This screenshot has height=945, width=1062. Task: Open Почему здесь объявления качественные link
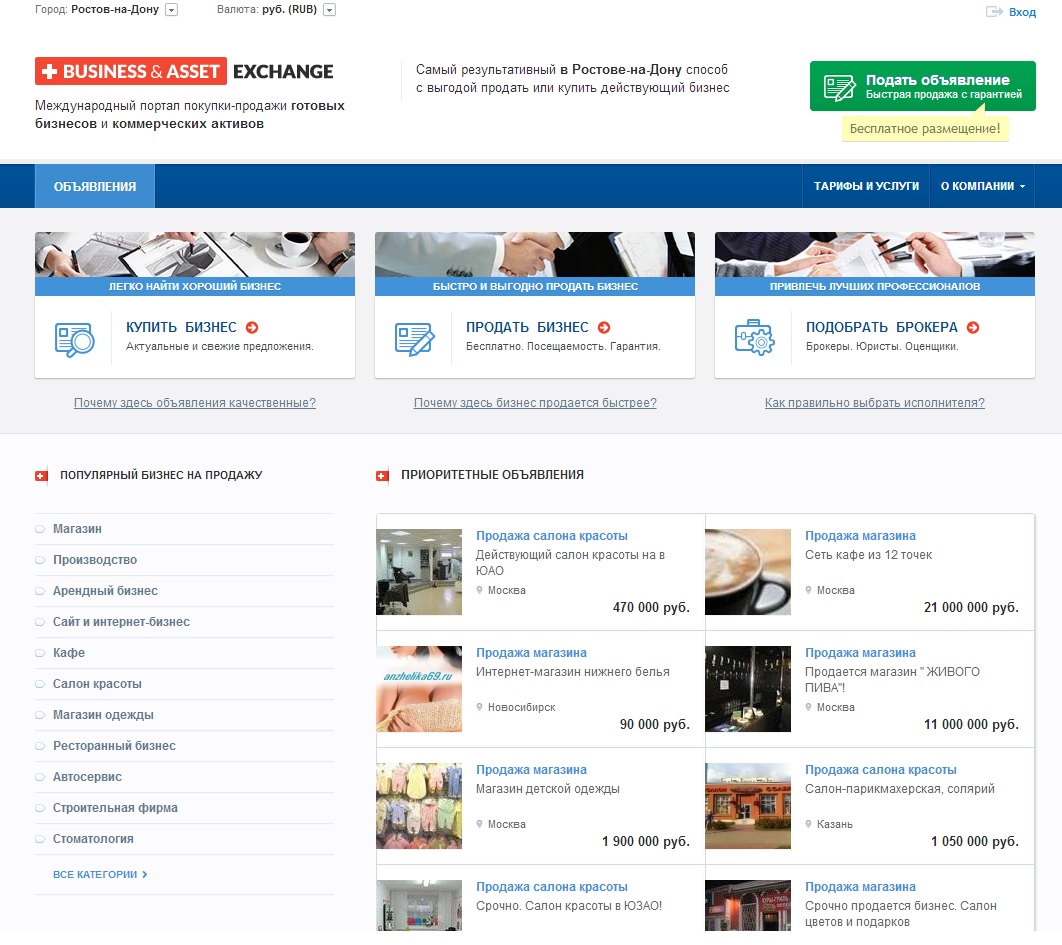click(195, 402)
